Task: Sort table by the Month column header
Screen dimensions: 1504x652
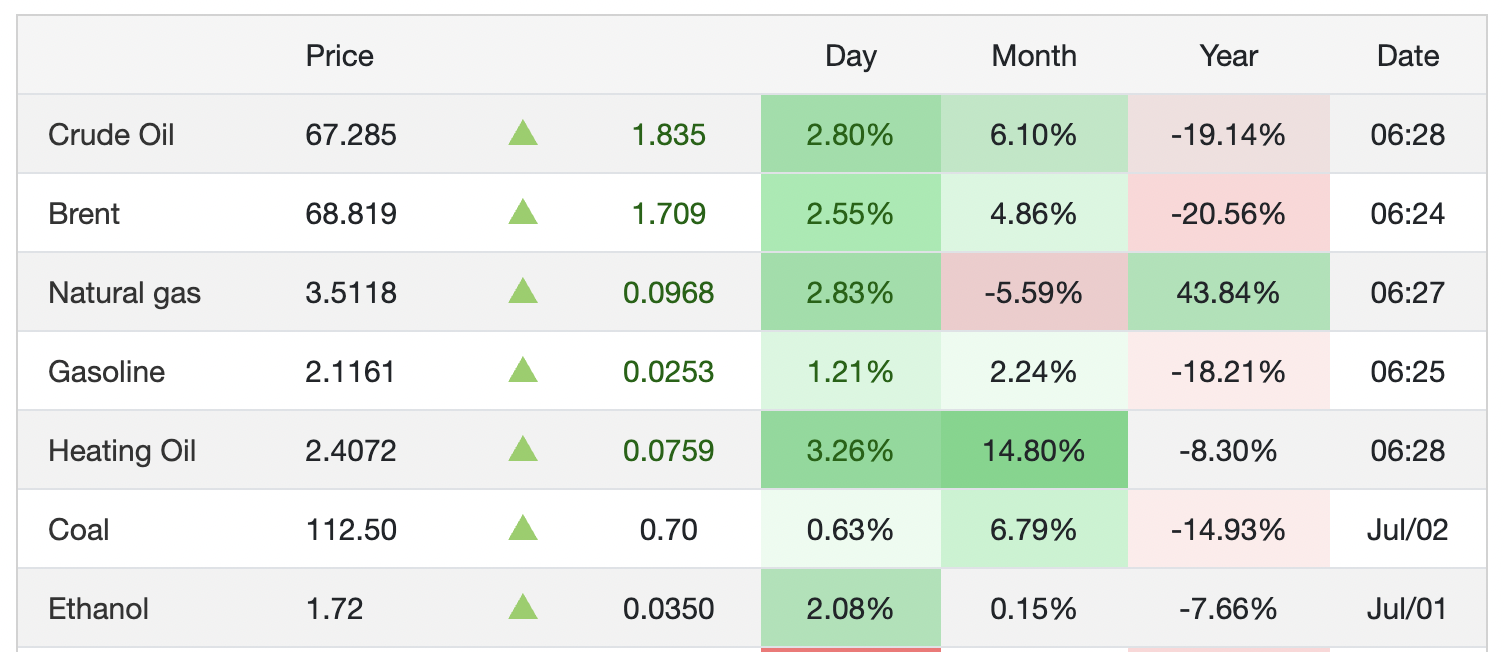Action: click(x=1034, y=56)
